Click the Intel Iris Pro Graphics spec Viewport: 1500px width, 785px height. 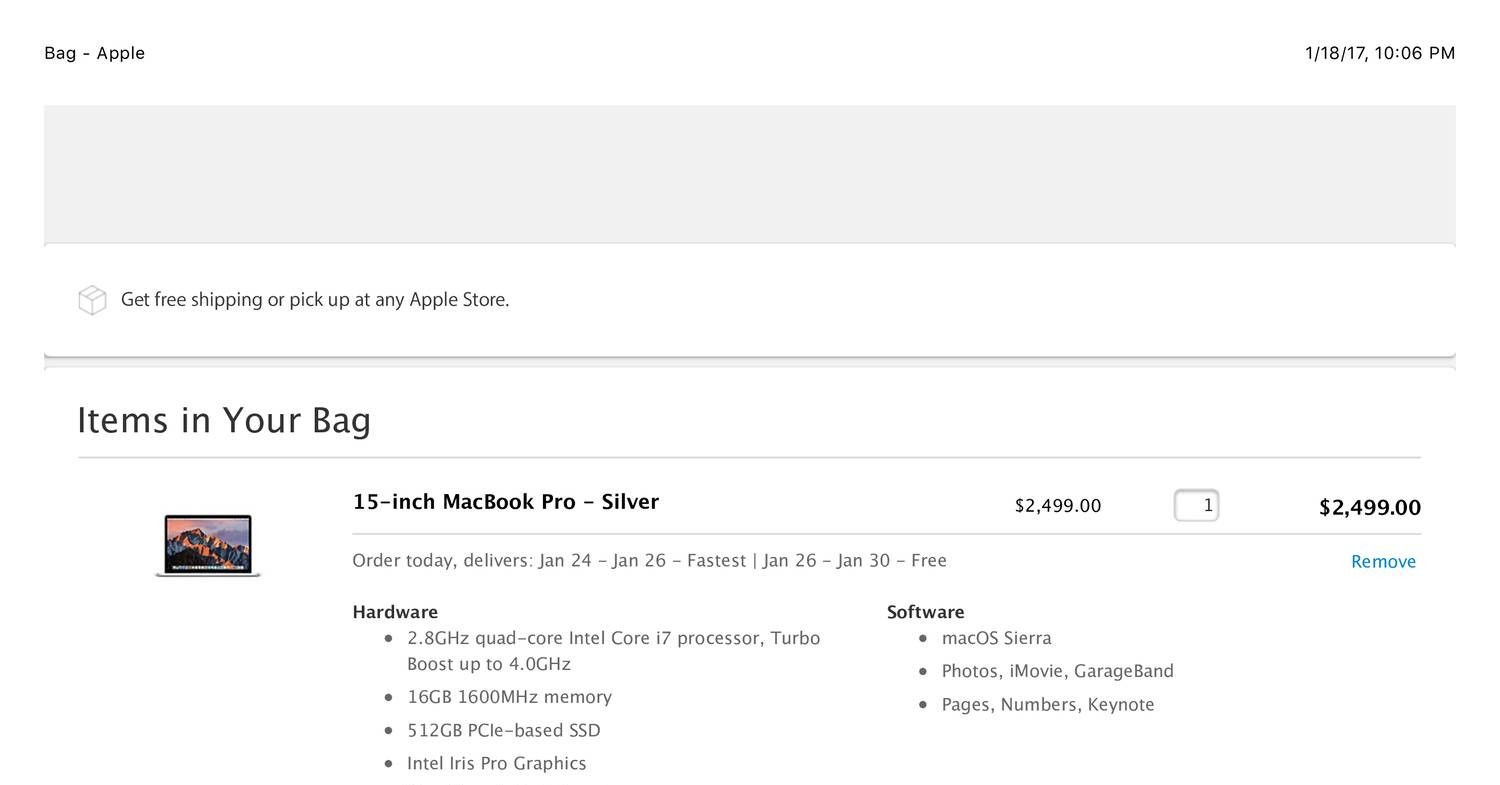[x=496, y=763]
